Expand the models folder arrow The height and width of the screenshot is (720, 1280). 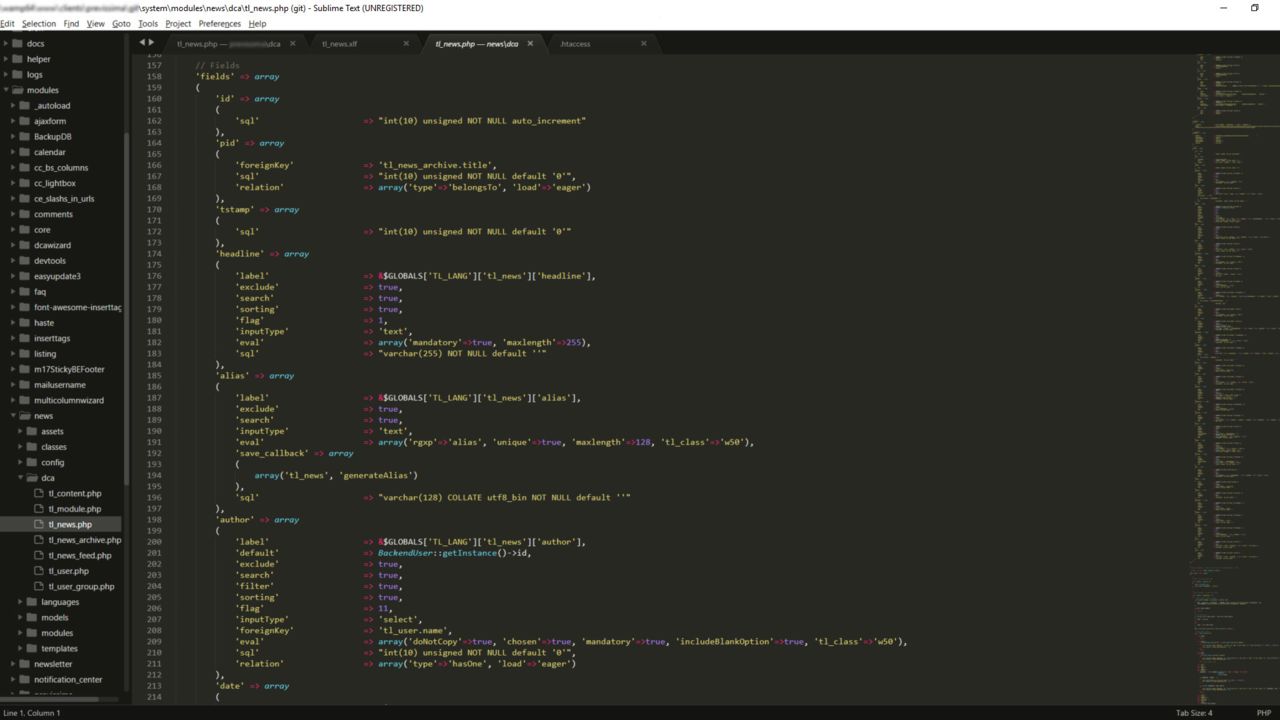tap(20, 617)
